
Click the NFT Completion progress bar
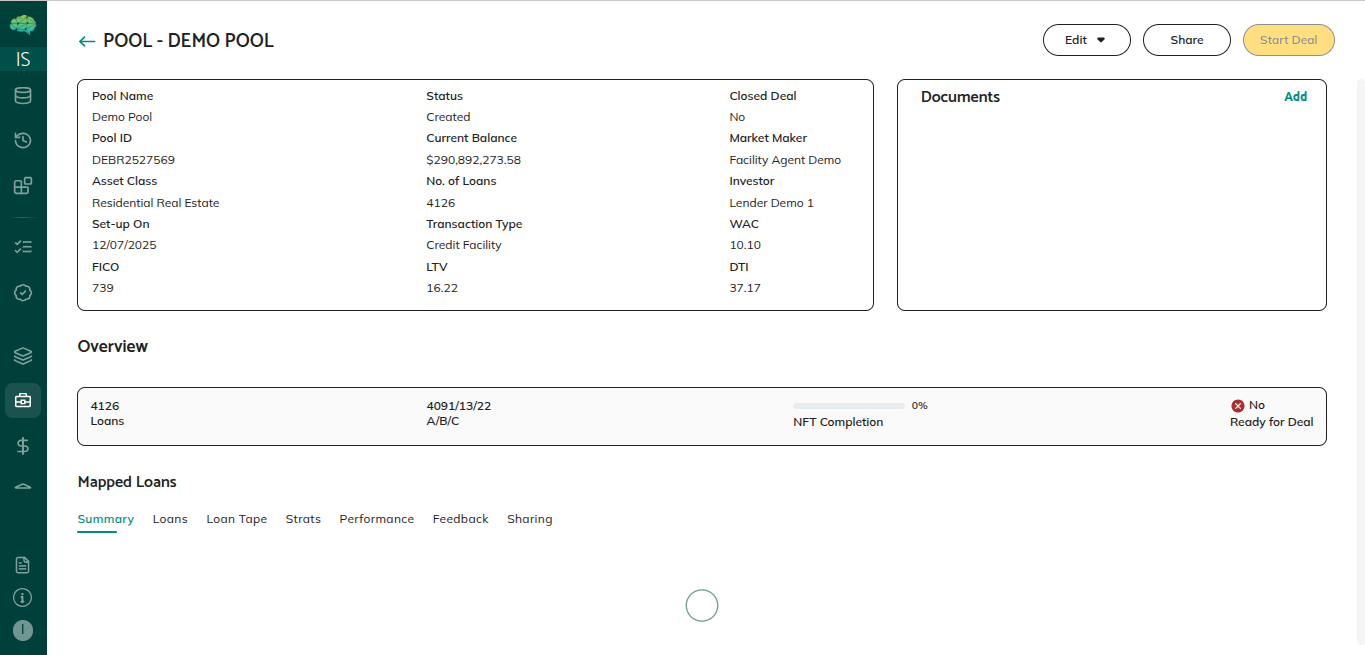tap(848, 406)
